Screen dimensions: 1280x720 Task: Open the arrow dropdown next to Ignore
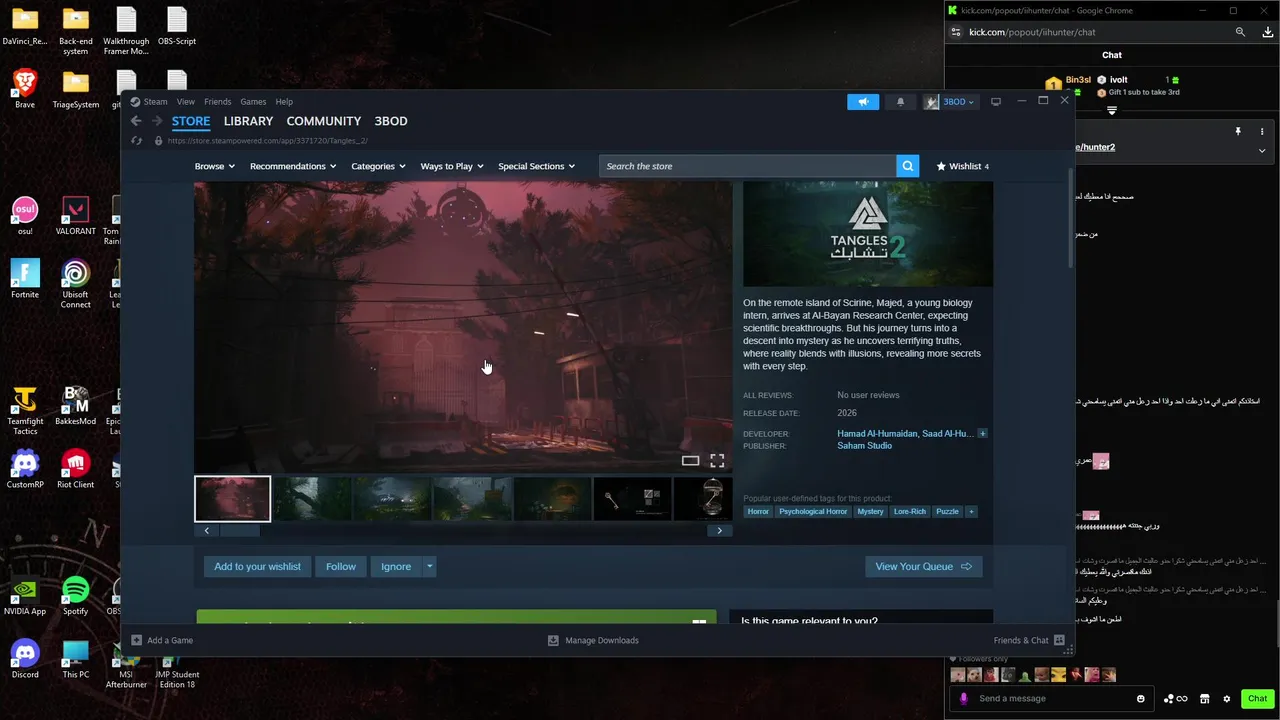(430, 566)
